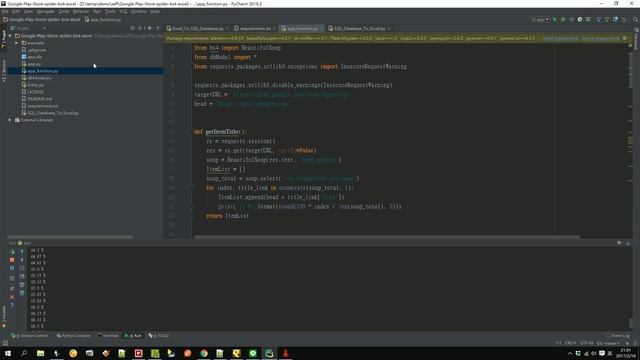Viewport: 640px width, 360px height.
Task: Open Windows taskbar search
Action: (24, 353)
